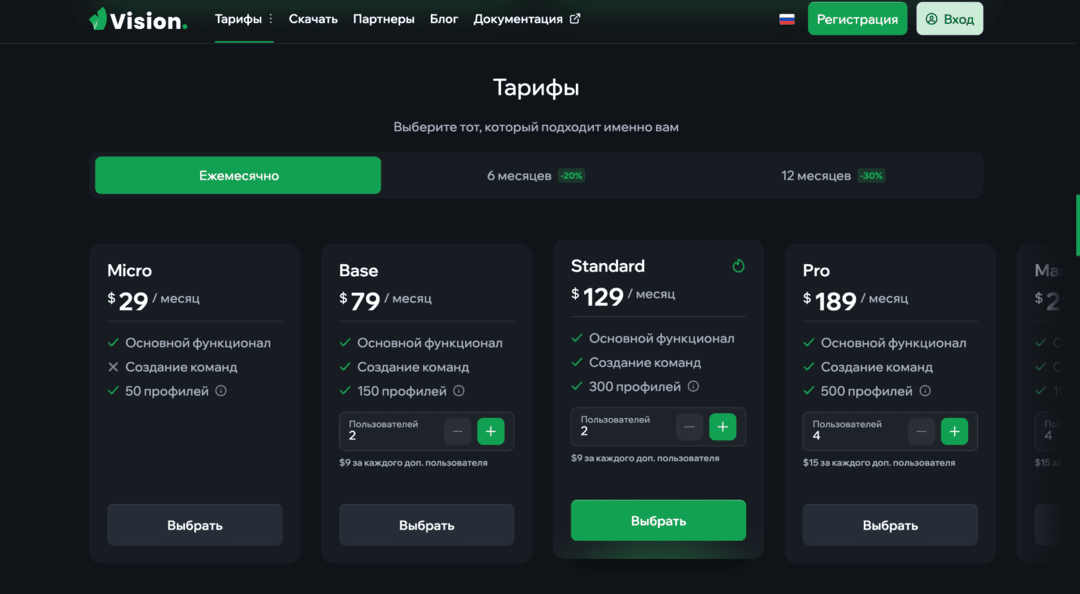Open the Тарифы navigation item
1080x594 pixels.
coord(238,19)
